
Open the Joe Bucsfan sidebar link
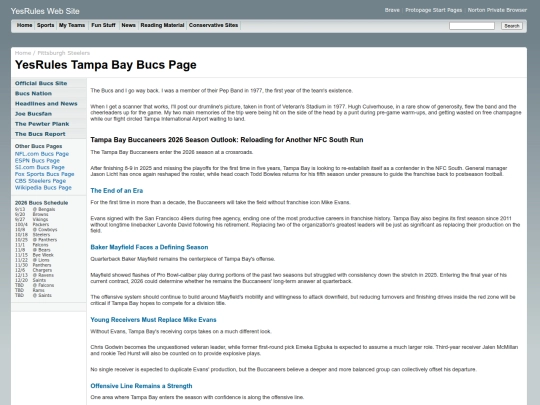(x=33, y=114)
